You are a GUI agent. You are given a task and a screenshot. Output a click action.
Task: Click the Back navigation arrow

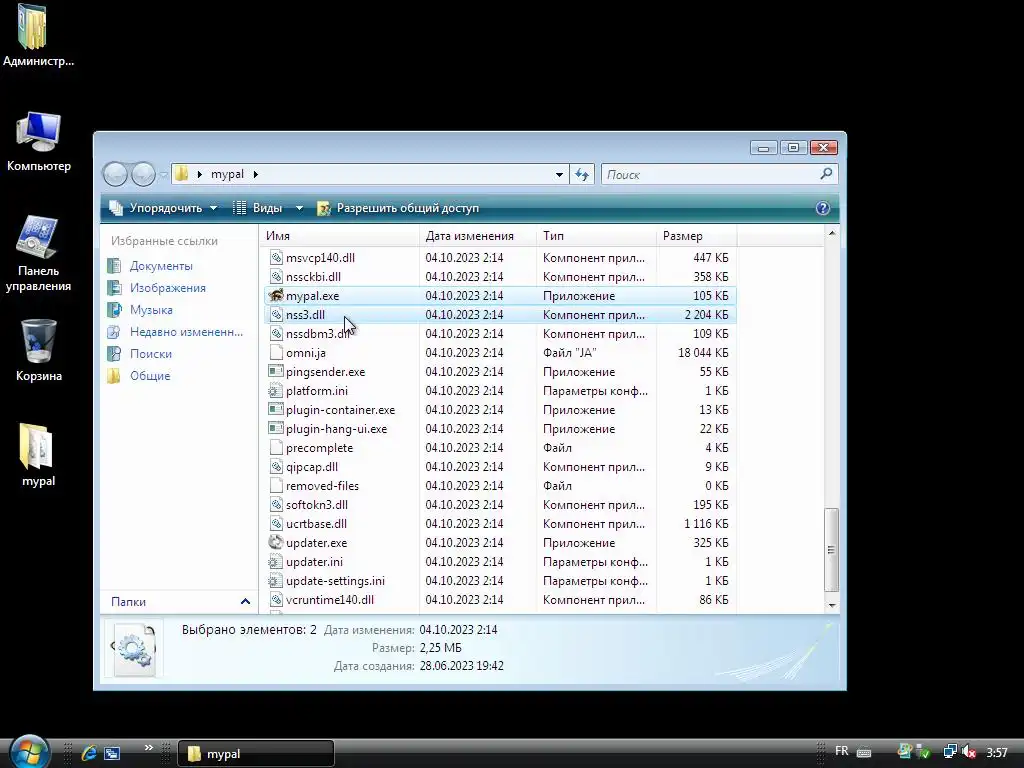(116, 174)
